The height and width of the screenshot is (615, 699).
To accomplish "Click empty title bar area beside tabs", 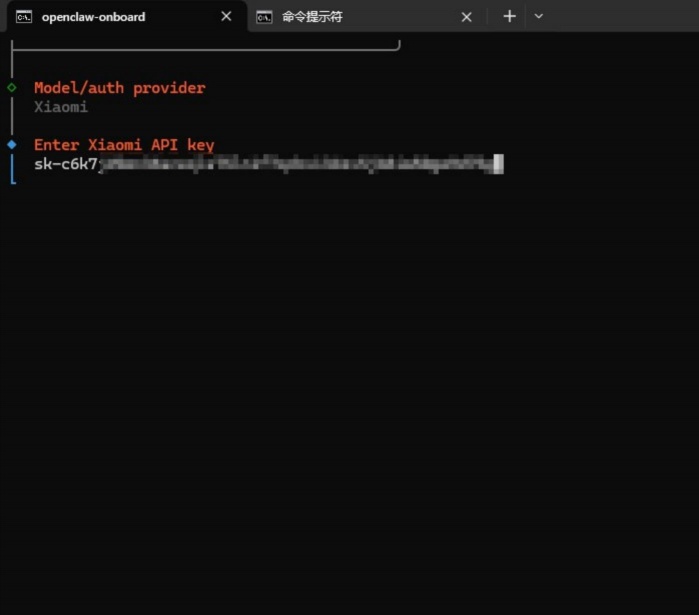I will click(620, 16).
